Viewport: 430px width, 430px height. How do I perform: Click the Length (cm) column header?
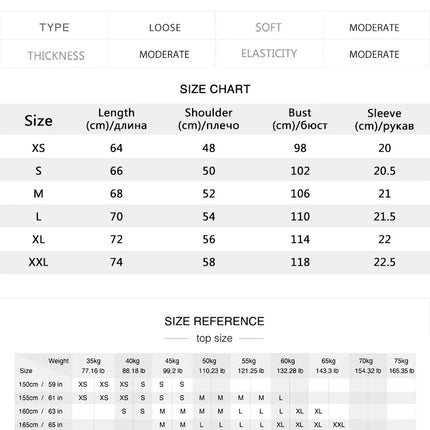[116, 119]
